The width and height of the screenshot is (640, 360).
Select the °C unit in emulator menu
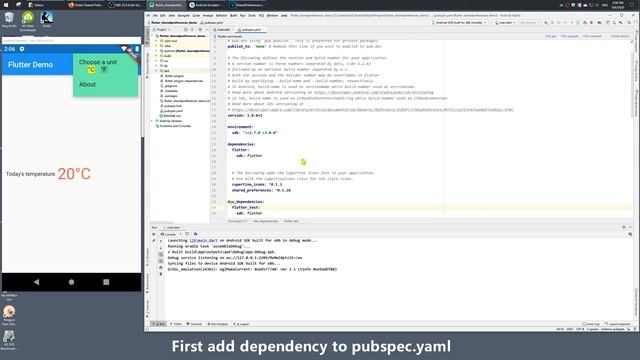[91, 70]
